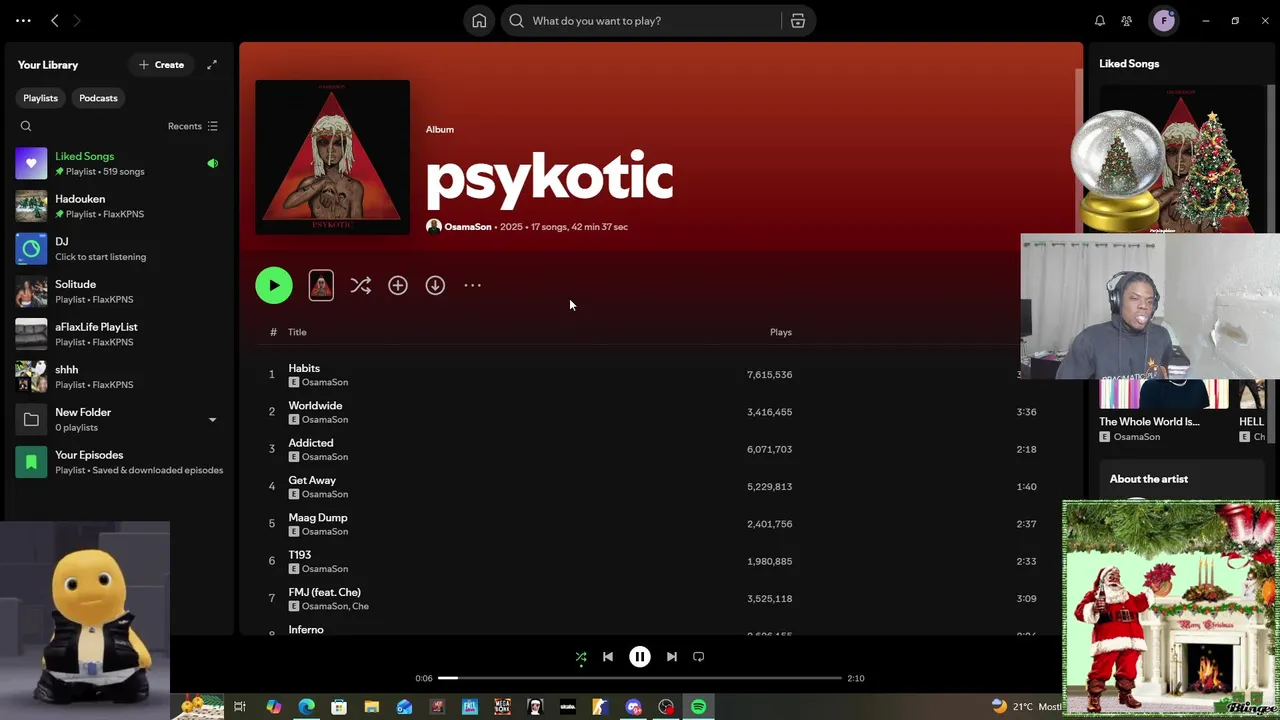Open more options for psykotic album
This screenshot has width=1280, height=720.
tap(472, 285)
